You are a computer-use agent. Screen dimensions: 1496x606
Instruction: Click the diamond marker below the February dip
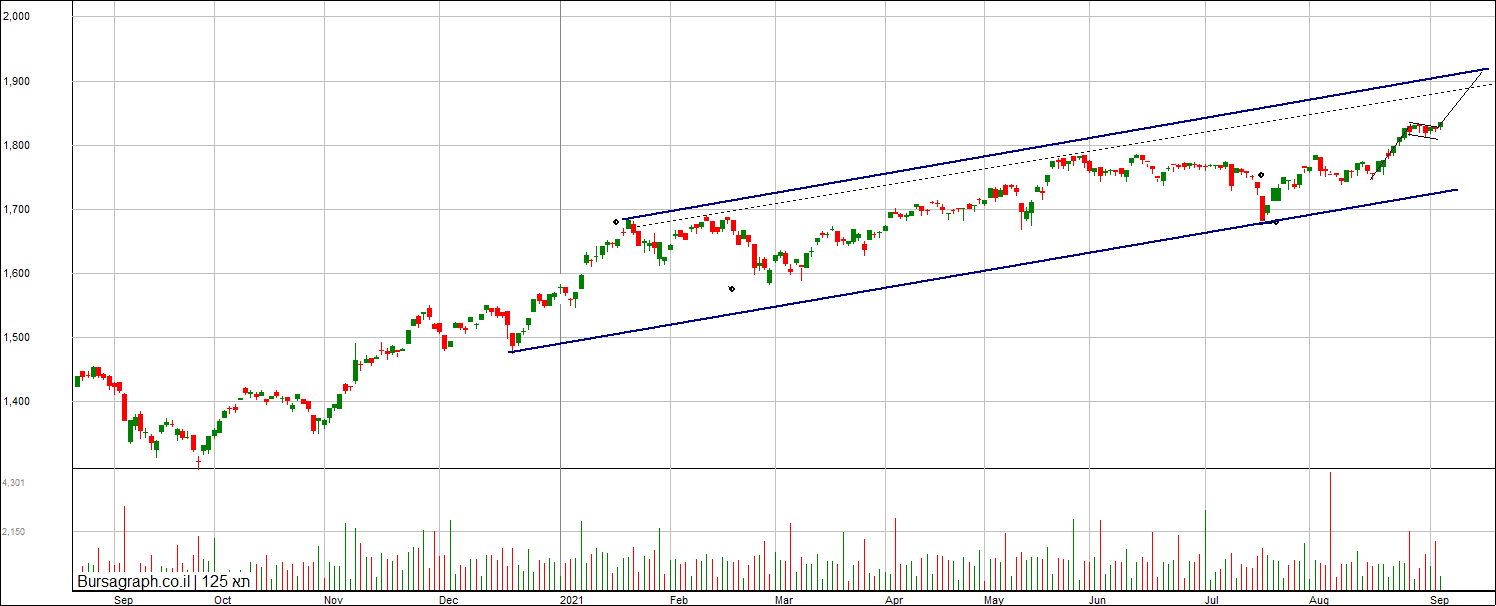732,289
